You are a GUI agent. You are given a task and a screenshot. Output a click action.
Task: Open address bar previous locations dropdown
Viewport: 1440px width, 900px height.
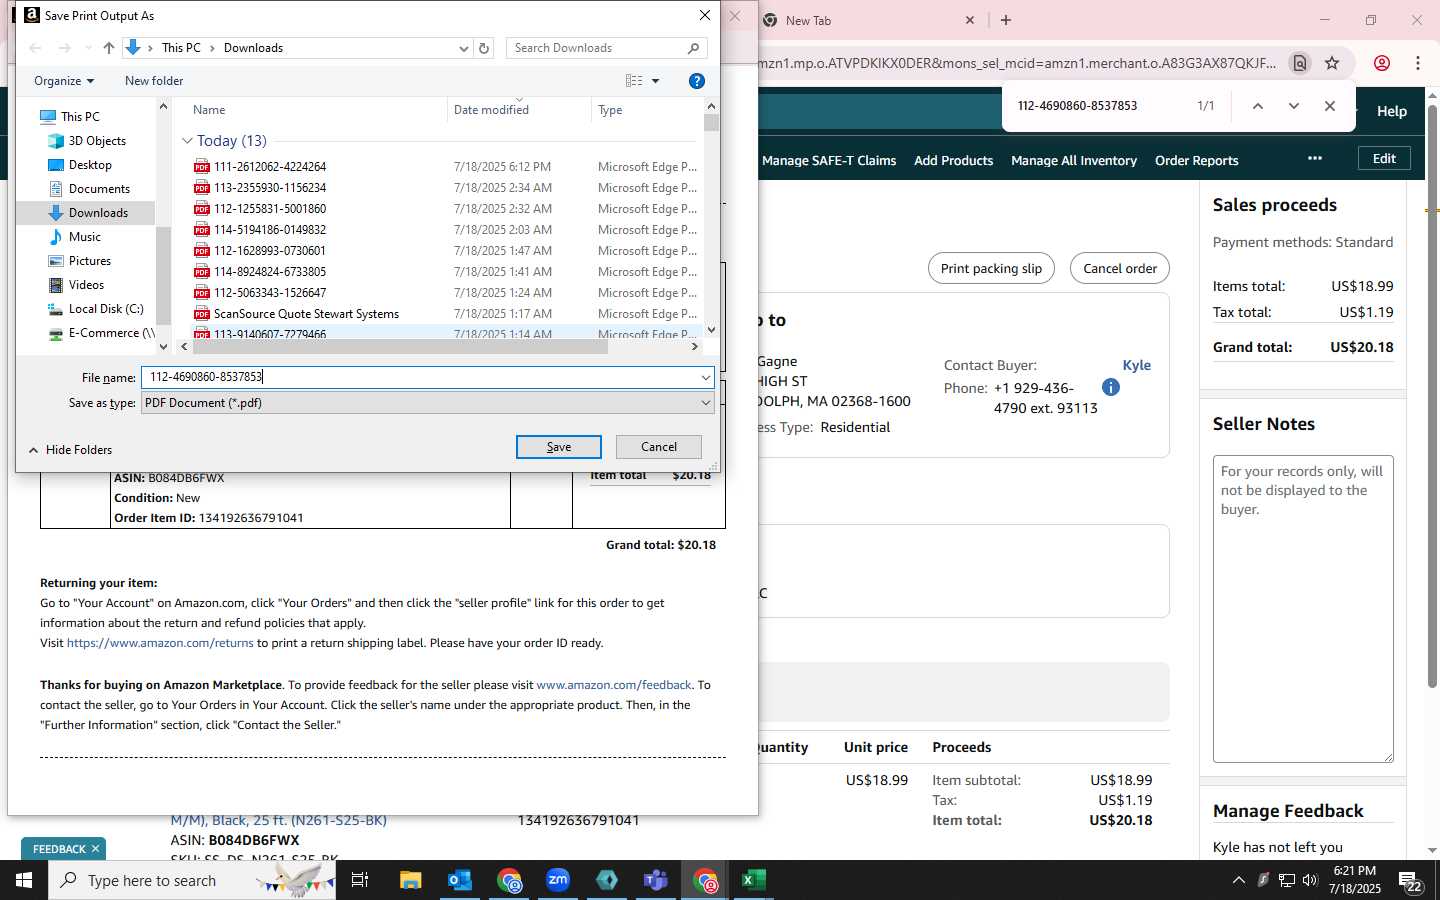463,48
